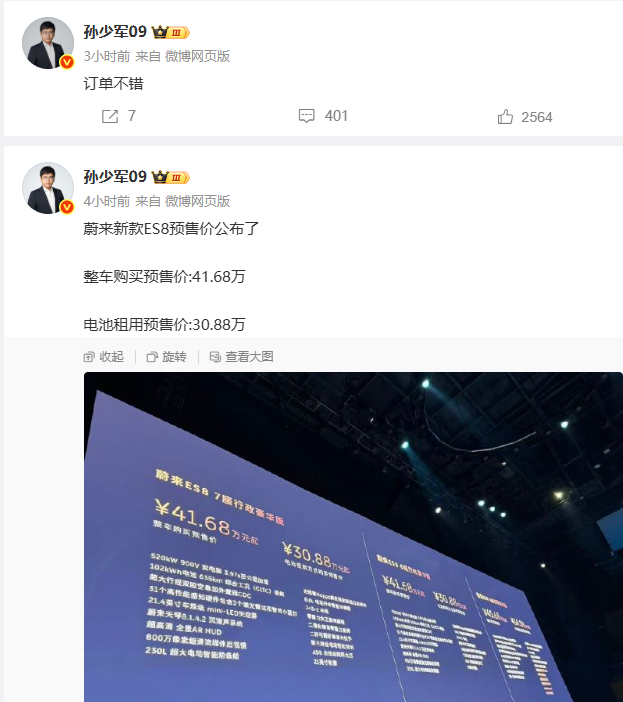Click the repost icon with count 7
The image size is (623, 702).
(x=110, y=116)
